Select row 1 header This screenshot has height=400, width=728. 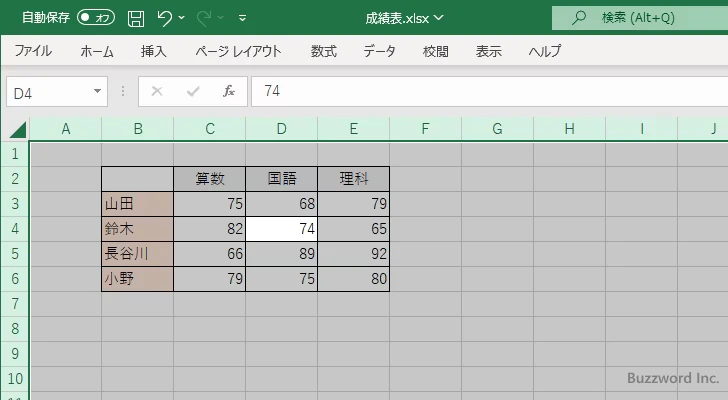(x=15, y=154)
